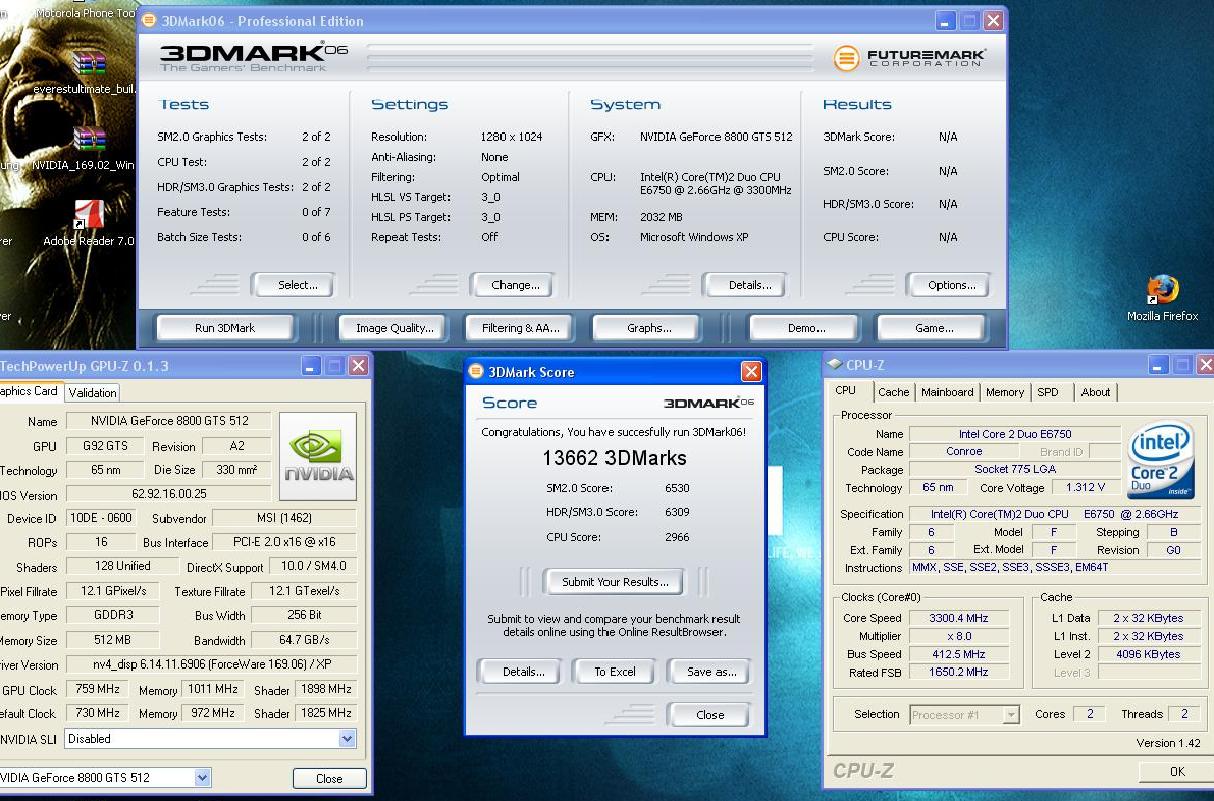Screen dimensions: 1214x801
Task: Click the NVIDIA logo in GPU-Z
Action: tap(318, 456)
